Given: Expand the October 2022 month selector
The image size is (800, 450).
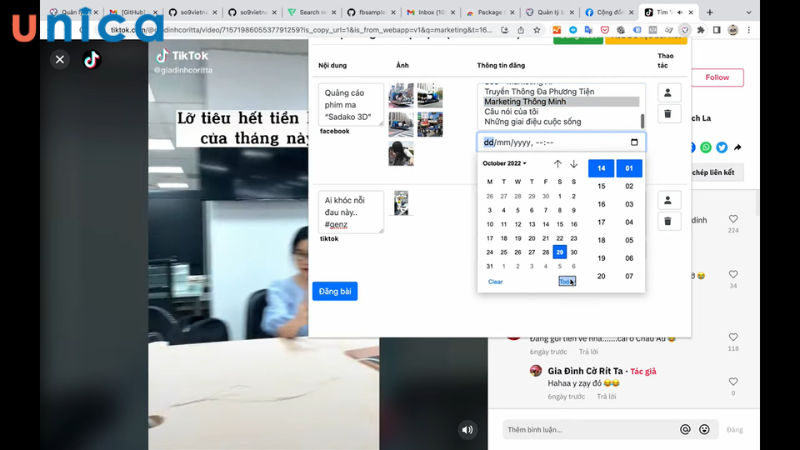Looking at the screenshot, I should coord(505,163).
